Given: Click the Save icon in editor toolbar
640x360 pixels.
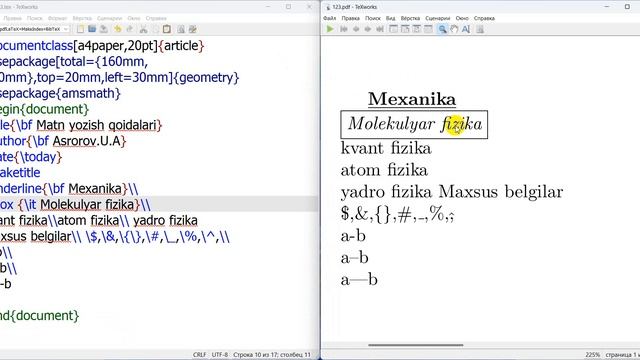Looking at the screenshot, I should tap(104, 29).
